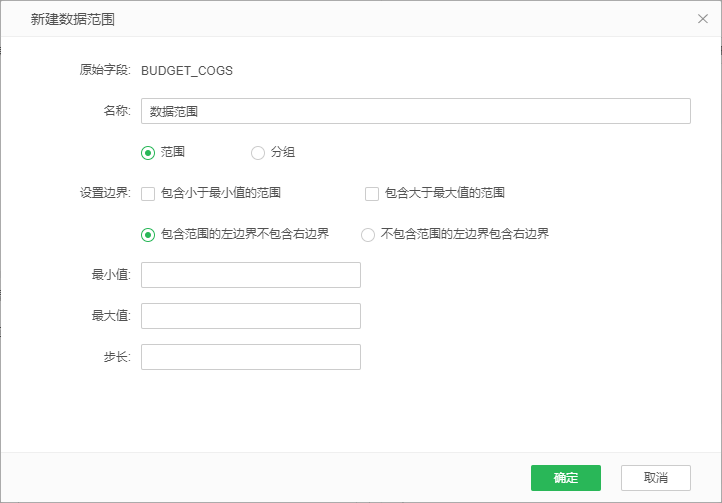Focus the 最大值 input box
This screenshot has height=503, width=722.
coord(250,316)
